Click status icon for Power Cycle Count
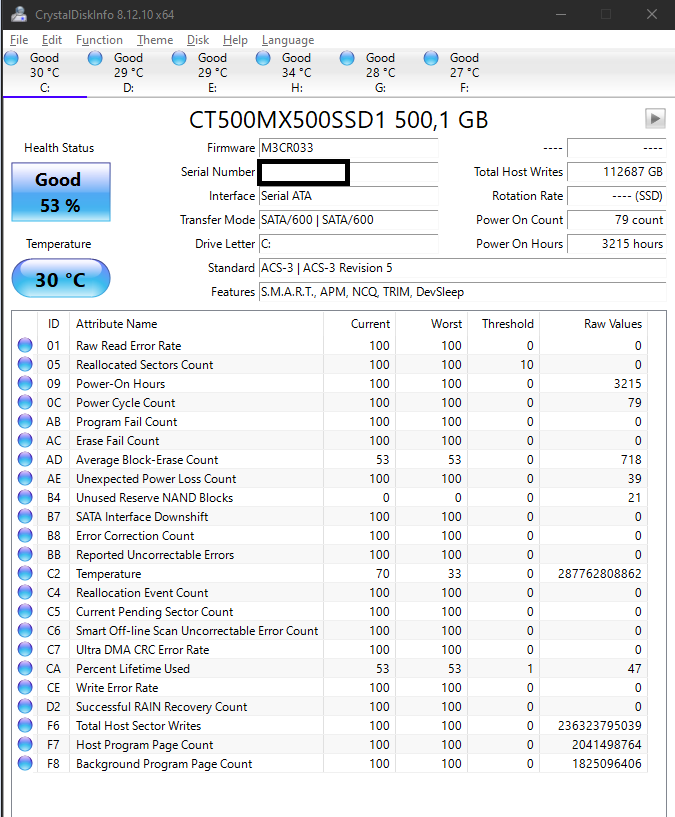This screenshot has height=817, width=675. tap(25, 402)
